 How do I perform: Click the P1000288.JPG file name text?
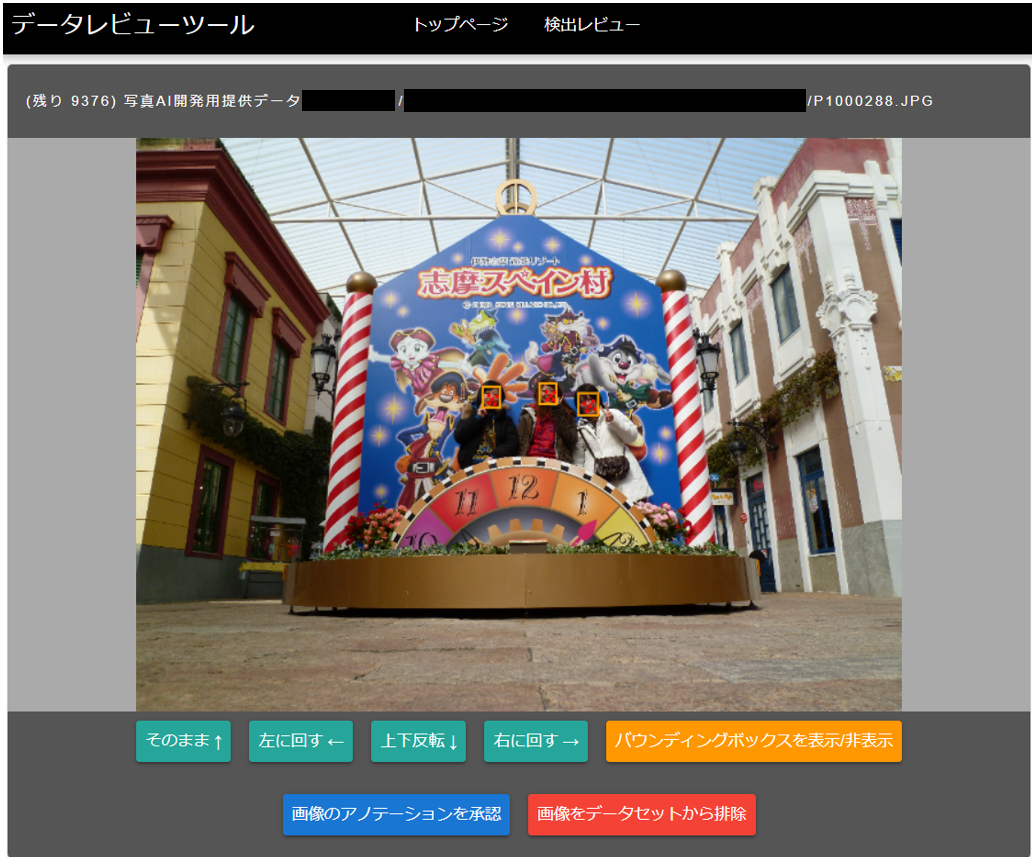click(873, 101)
